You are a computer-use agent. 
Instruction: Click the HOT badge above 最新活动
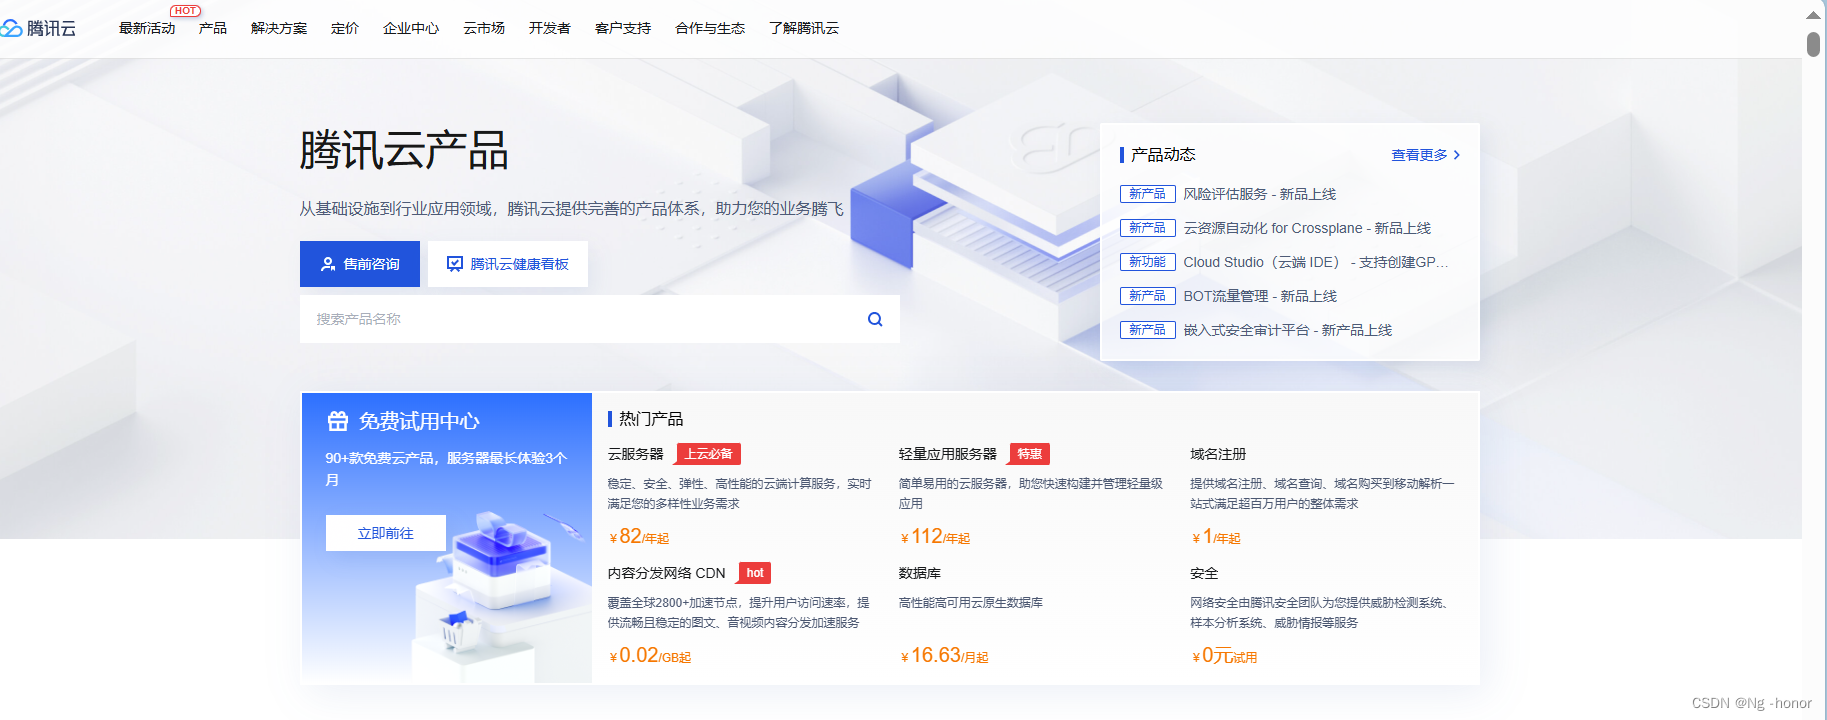click(x=185, y=11)
